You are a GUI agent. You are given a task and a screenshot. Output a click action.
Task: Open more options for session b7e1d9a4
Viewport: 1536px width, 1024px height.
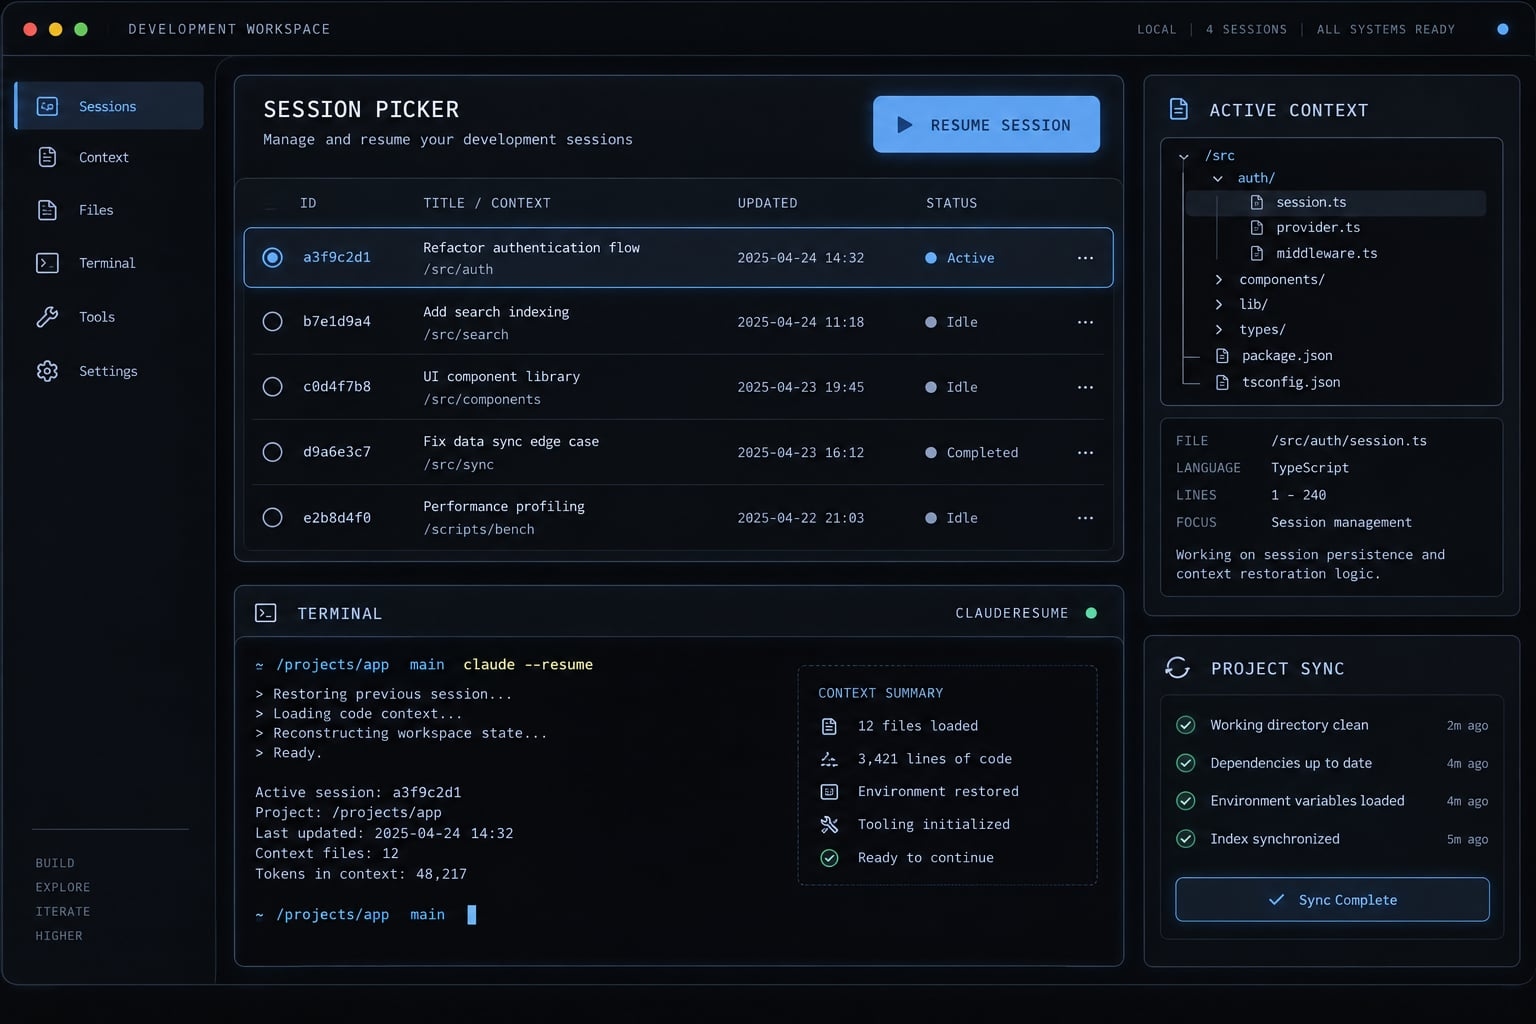tap(1085, 322)
